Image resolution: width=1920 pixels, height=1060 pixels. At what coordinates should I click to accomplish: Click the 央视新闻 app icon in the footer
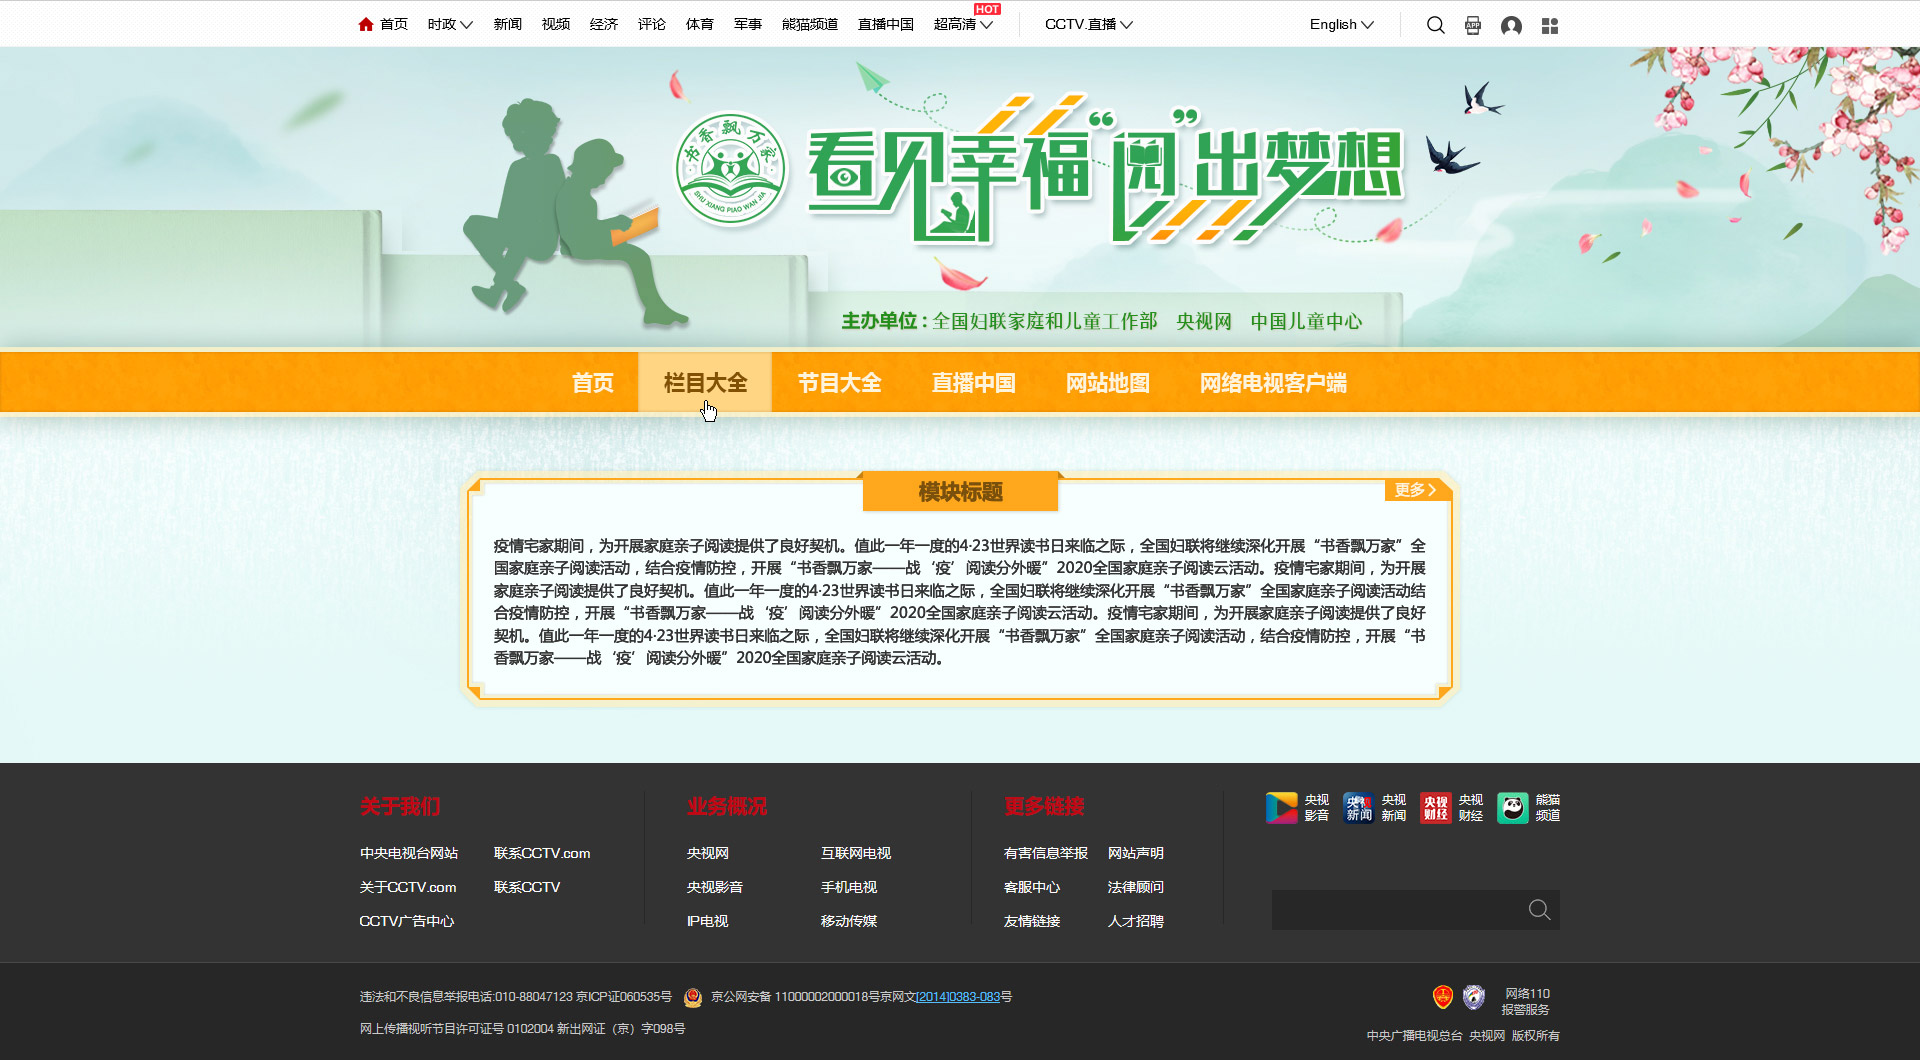click(1358, 807)
